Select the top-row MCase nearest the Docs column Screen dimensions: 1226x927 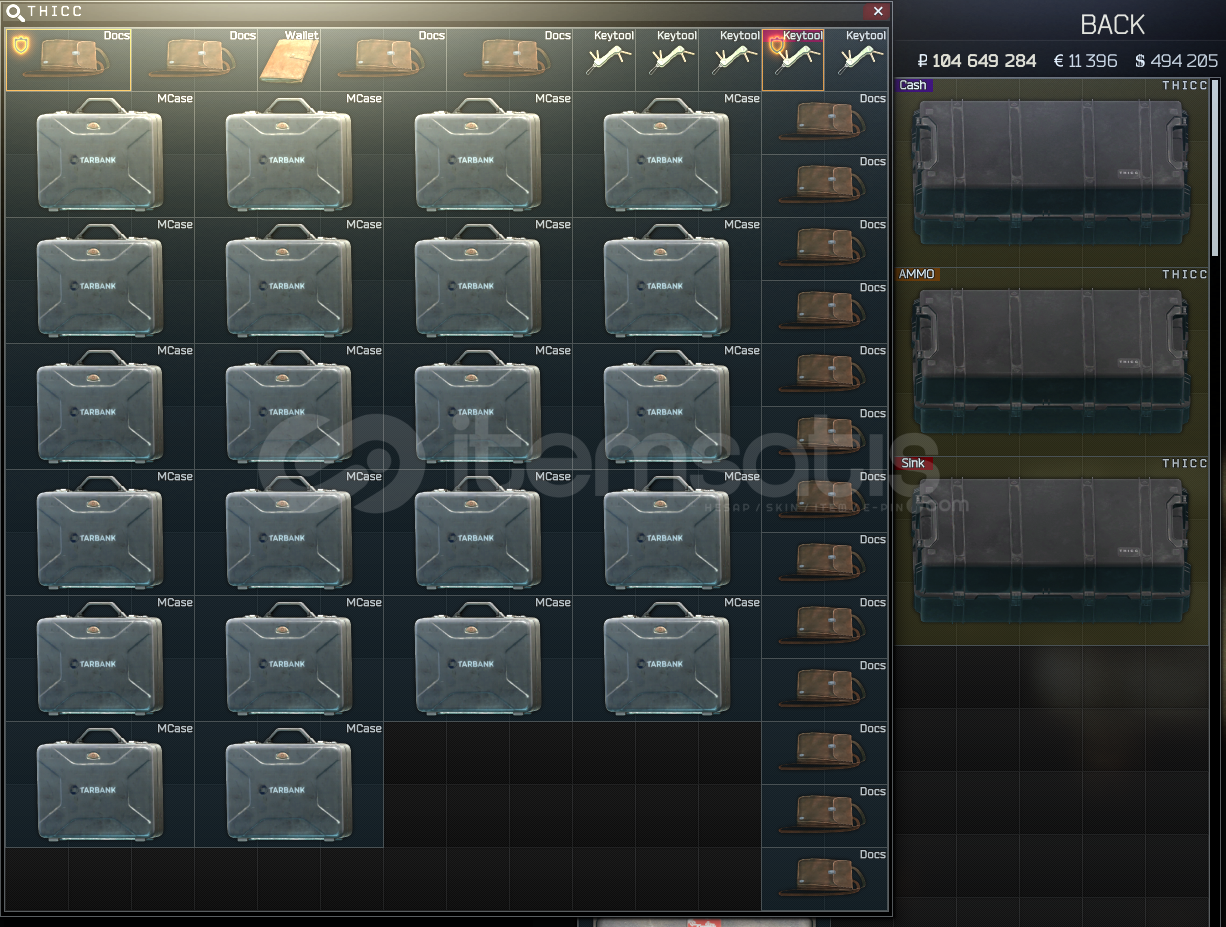click(x=667, y=154)
